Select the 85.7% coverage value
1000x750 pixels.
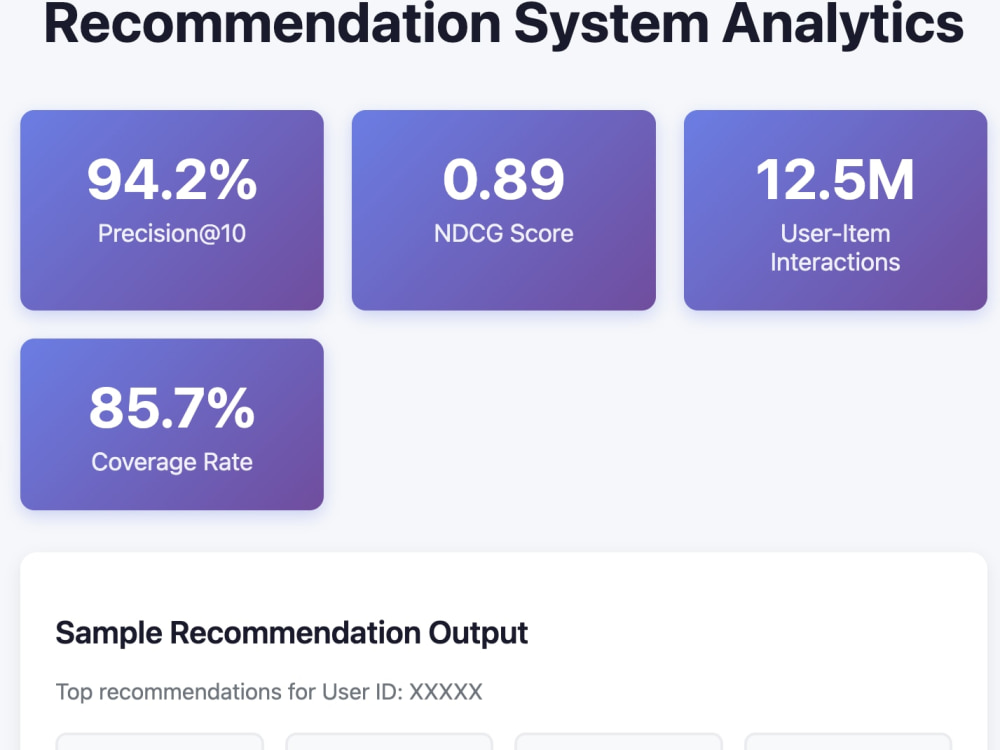point(172,408)
